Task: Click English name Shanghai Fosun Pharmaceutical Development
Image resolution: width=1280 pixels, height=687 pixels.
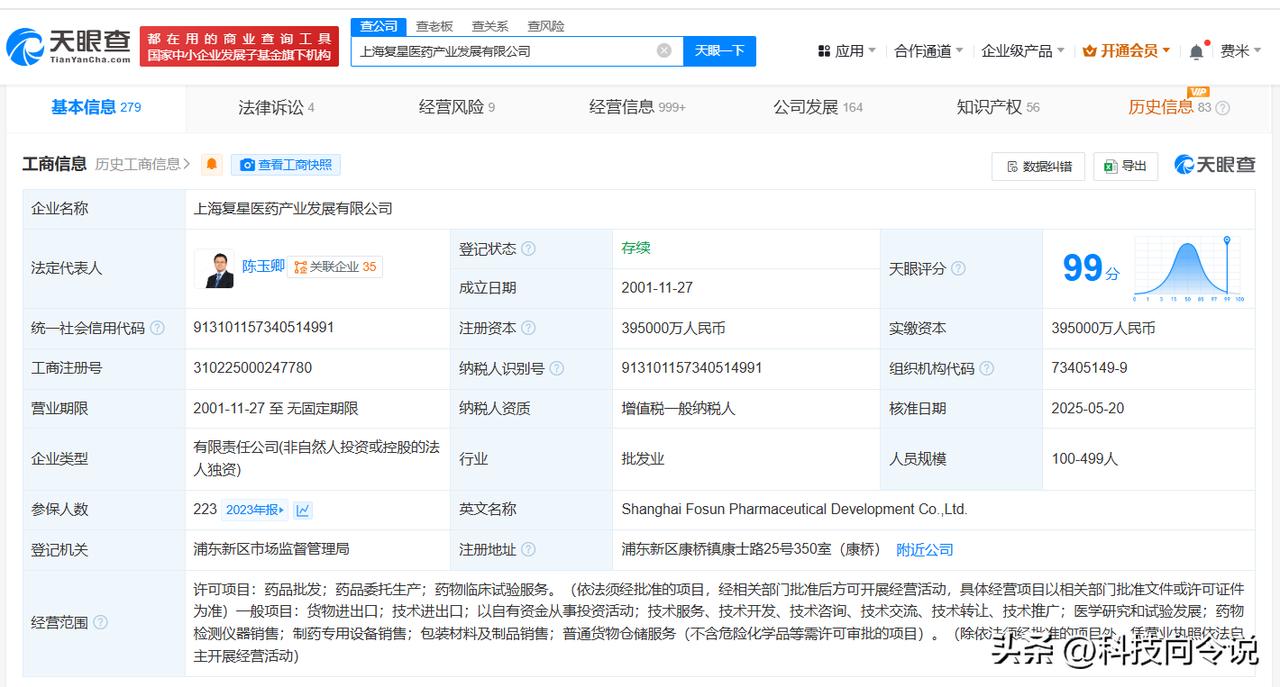Action: (x=795, y=509)
